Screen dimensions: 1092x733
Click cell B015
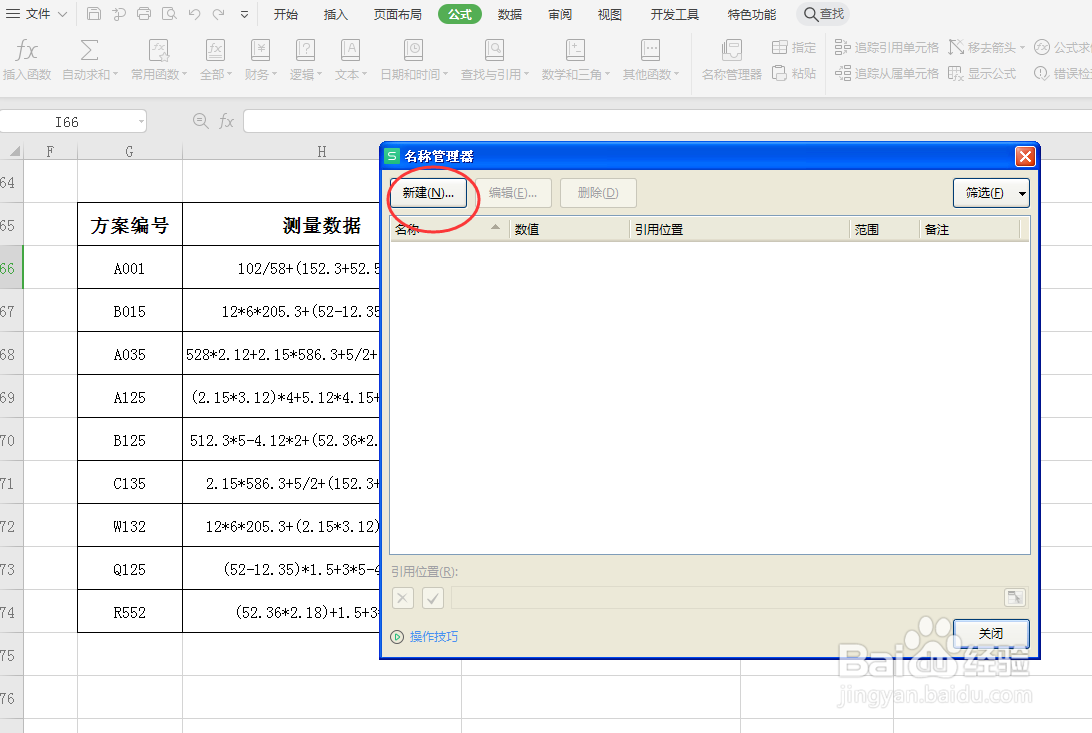[x=130, y=311]
